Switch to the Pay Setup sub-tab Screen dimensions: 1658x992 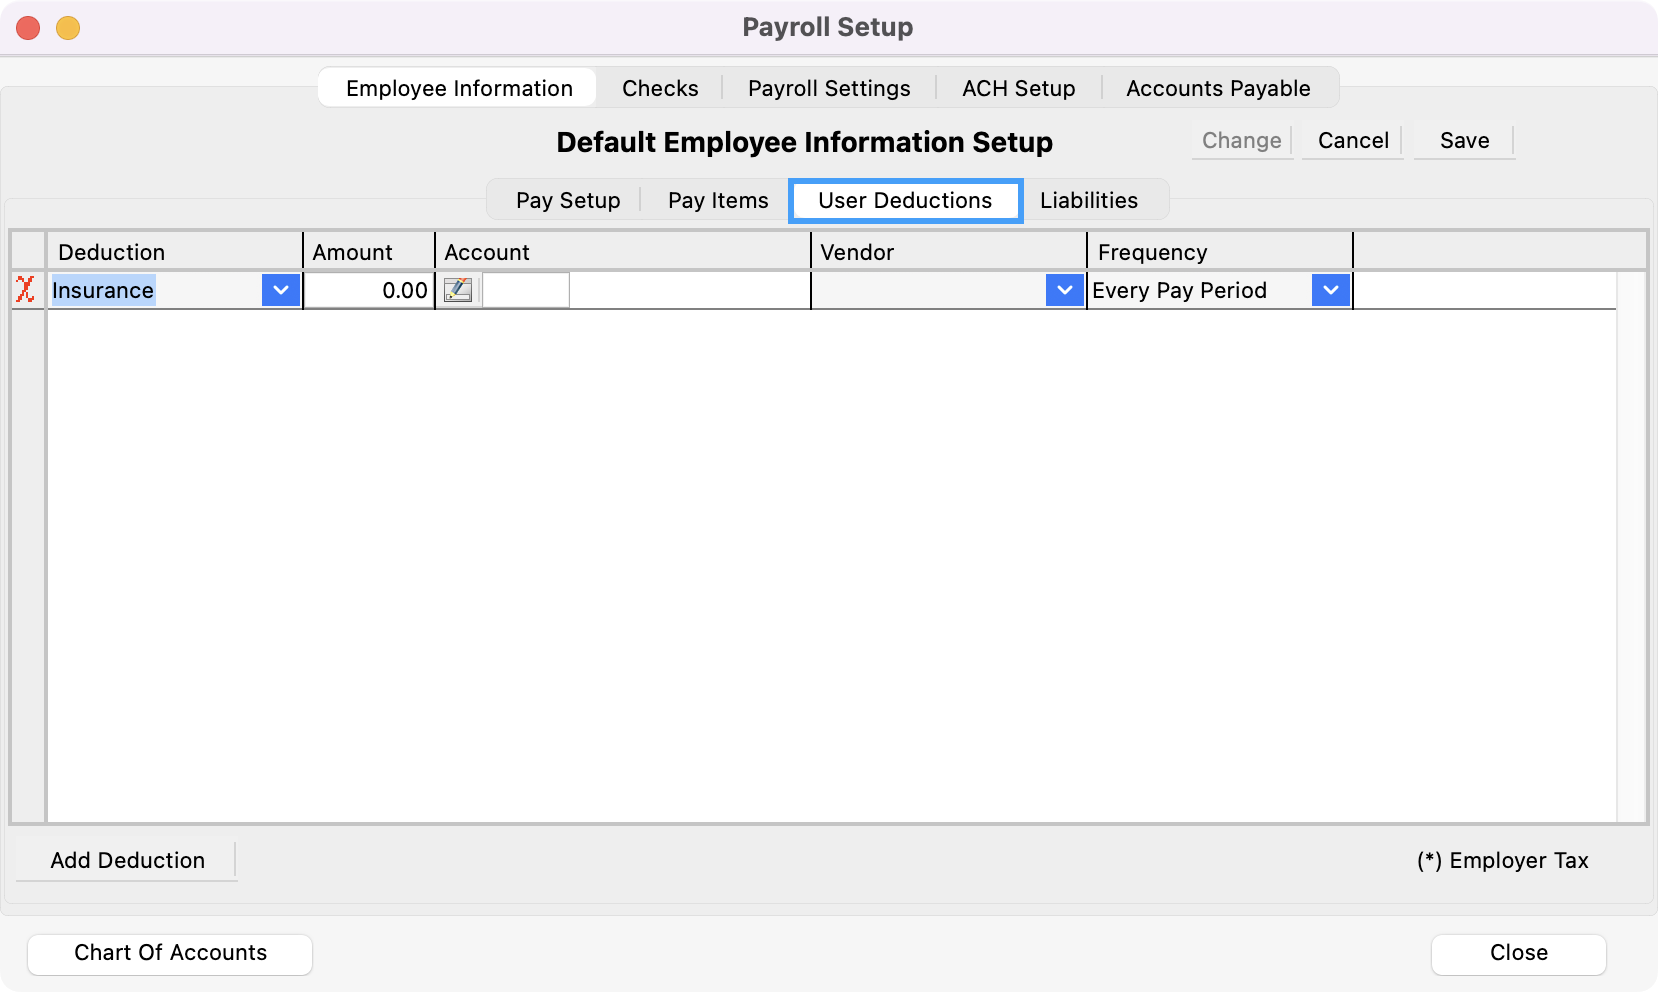pos(568,200)
